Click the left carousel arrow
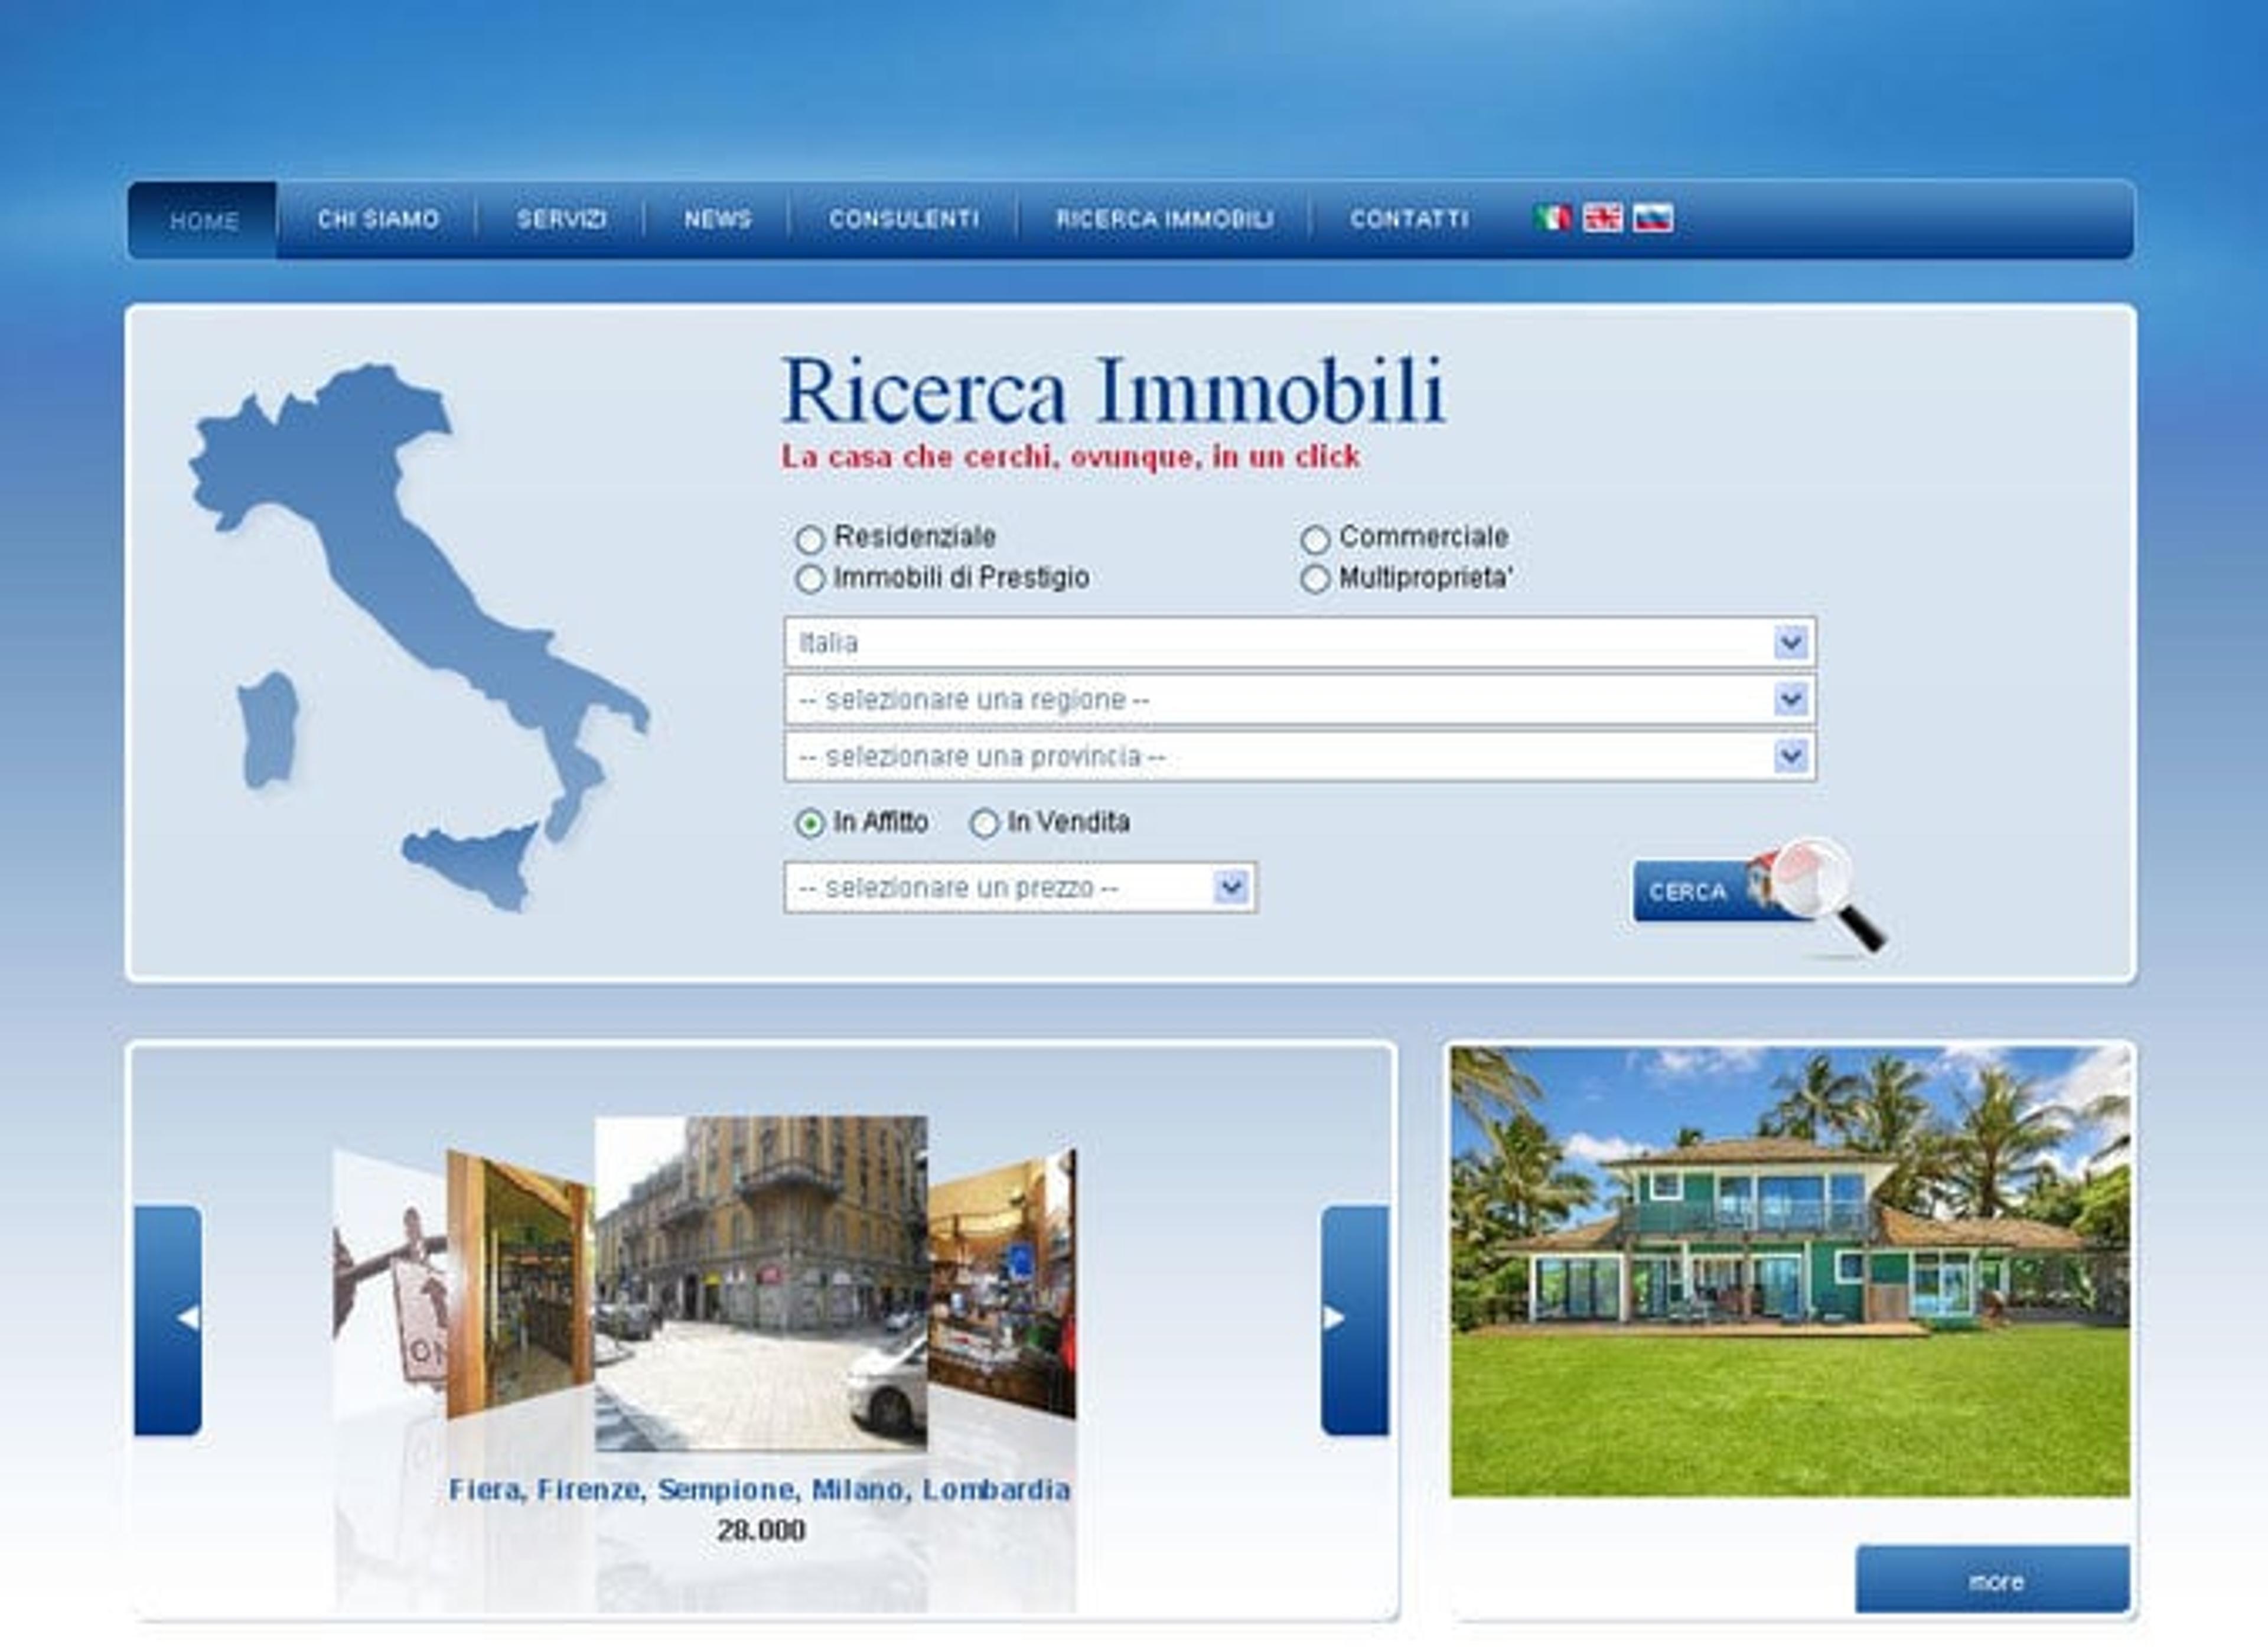2268x1647 pixels. pyautogui.click(x=168, y=1320)
